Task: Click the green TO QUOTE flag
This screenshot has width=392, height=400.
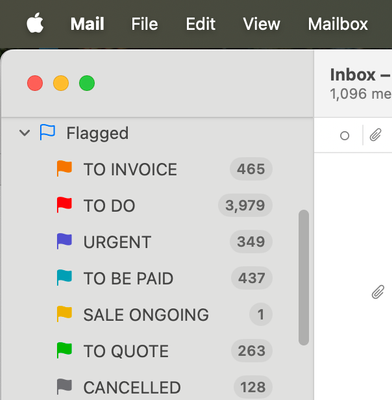Action: 64,350
